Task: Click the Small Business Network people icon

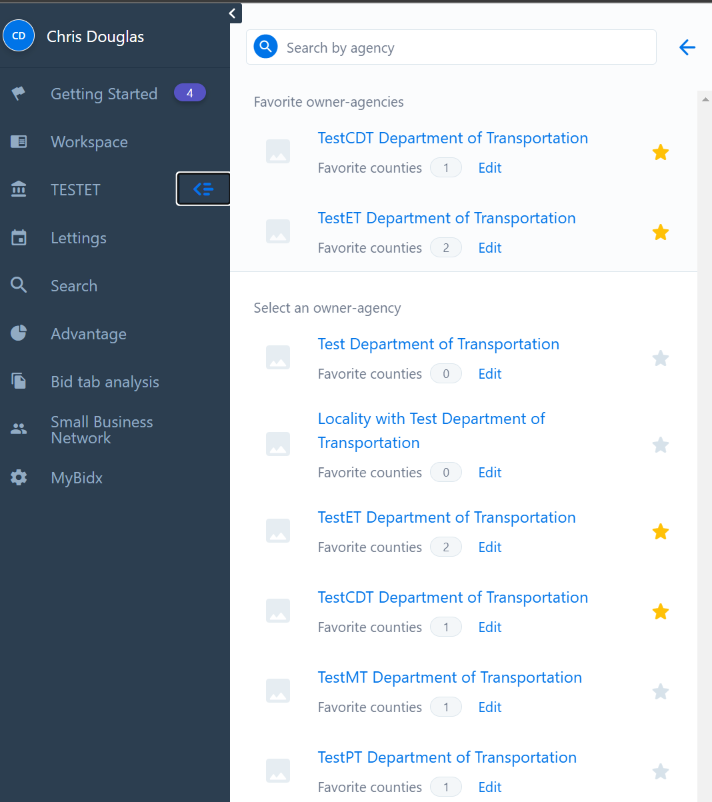Action: pos(19,430)
